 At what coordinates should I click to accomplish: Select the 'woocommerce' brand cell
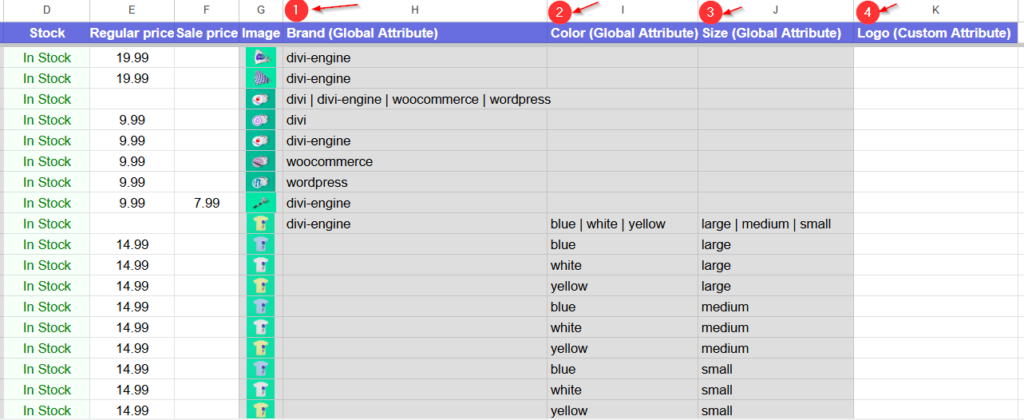pos(415,161)
